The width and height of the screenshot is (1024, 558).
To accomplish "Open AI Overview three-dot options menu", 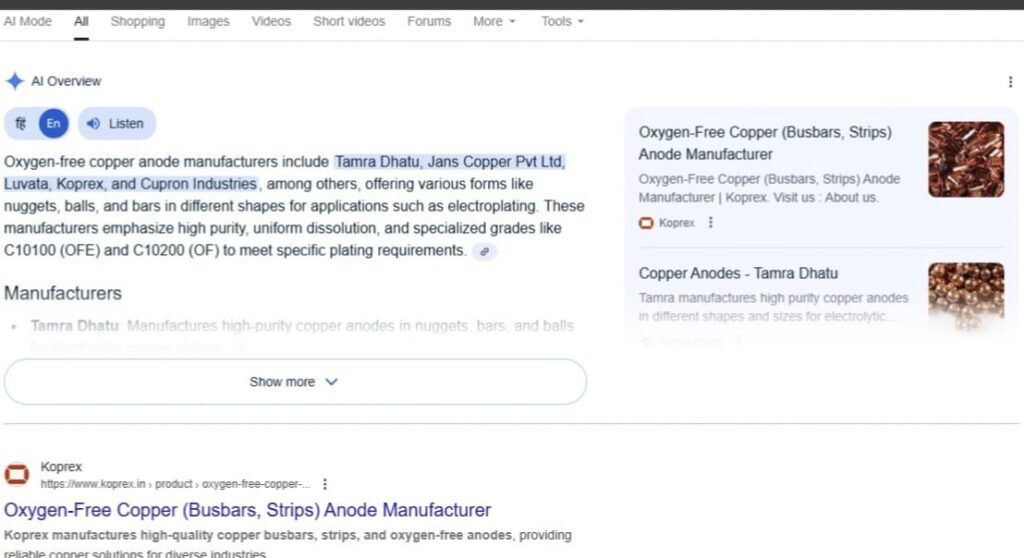I will [x=1010, y=83].
